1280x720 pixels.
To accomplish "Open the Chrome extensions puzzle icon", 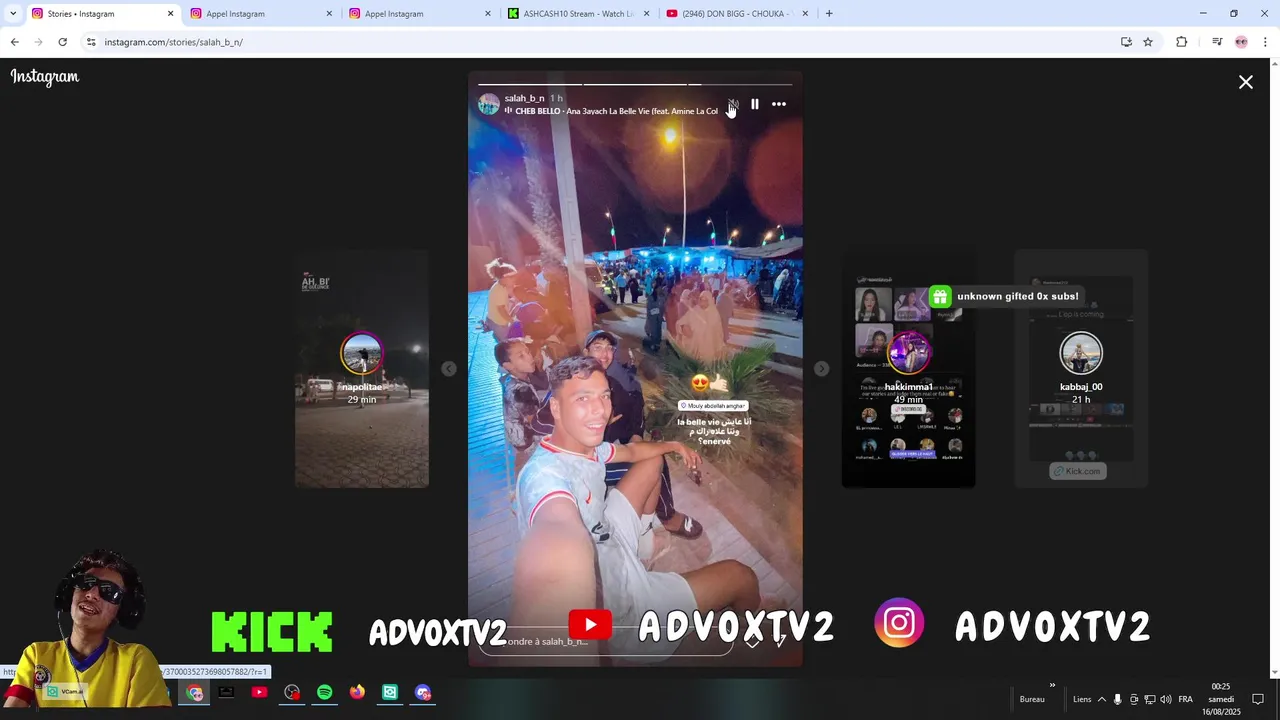I will tap(1181, 42).
